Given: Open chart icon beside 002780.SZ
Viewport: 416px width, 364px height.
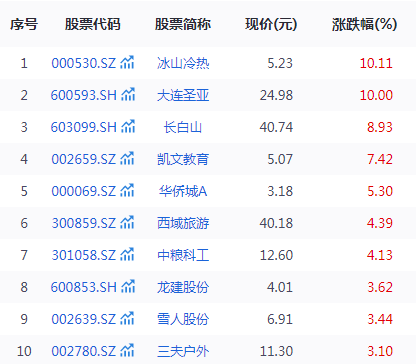Looking at the screenshot, I should click(x=127, y=350).
